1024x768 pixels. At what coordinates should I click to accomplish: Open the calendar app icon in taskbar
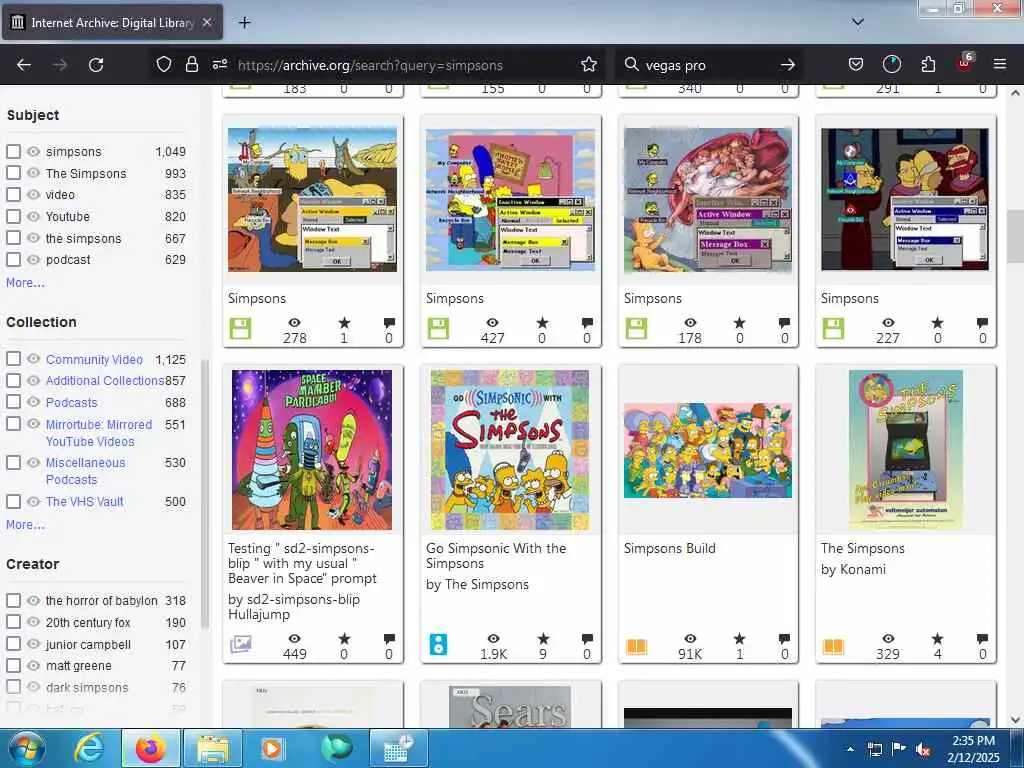398,749
